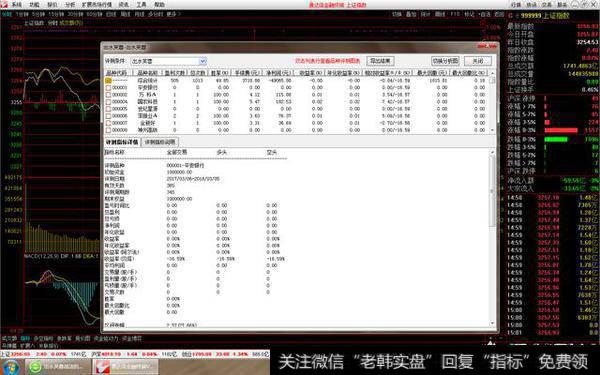Viewport: 600px width, 375px height.
Task: Open the red stock app taskbar icon
Action: tap(103, 367)
